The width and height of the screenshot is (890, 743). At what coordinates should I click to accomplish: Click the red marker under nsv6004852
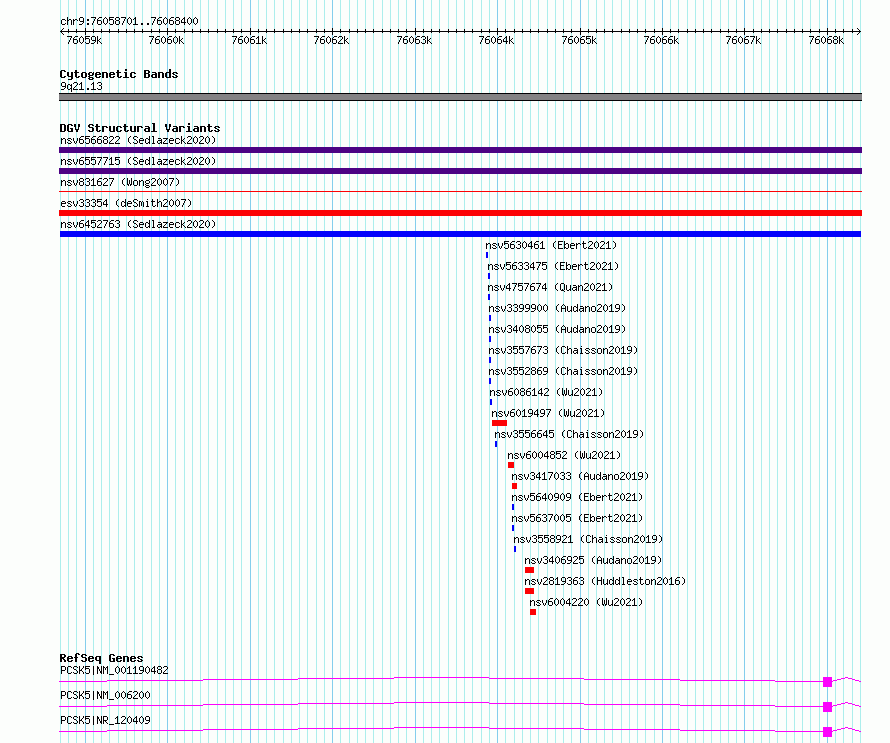pyautogui.click(x=511, y=465)
